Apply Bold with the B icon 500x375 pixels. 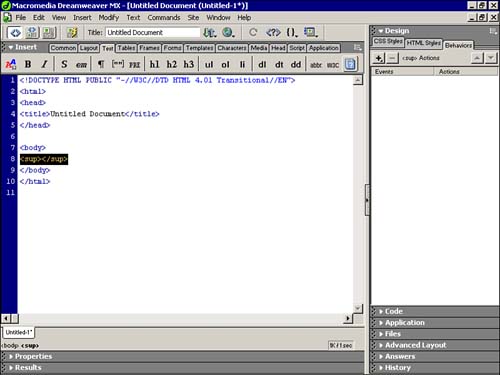pos(28,64)
